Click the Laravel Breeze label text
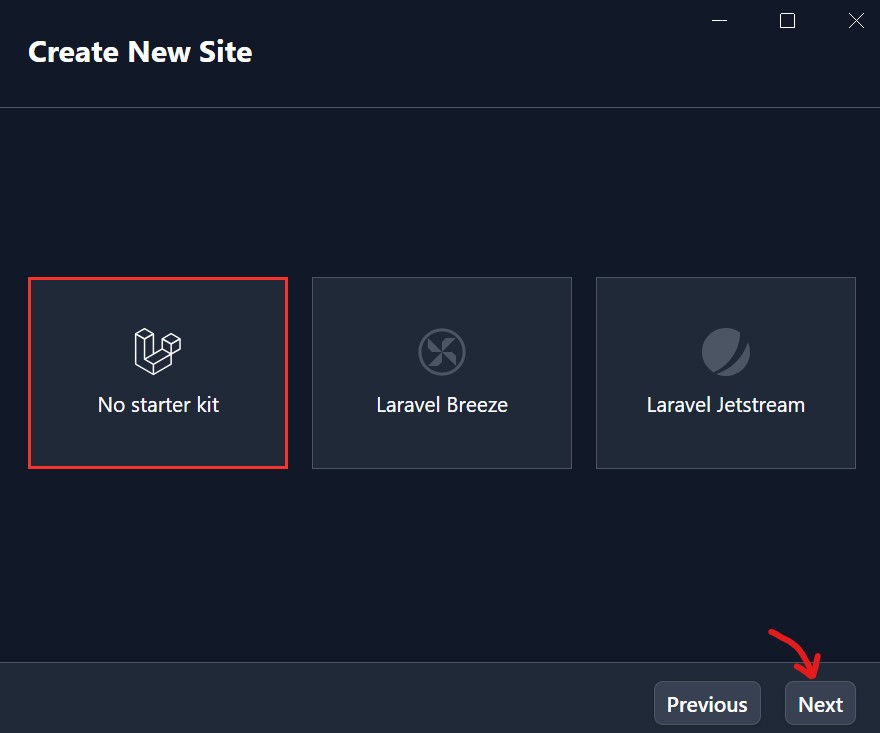The width and height of the screenshot is (880, 733). tap(441, 405)
